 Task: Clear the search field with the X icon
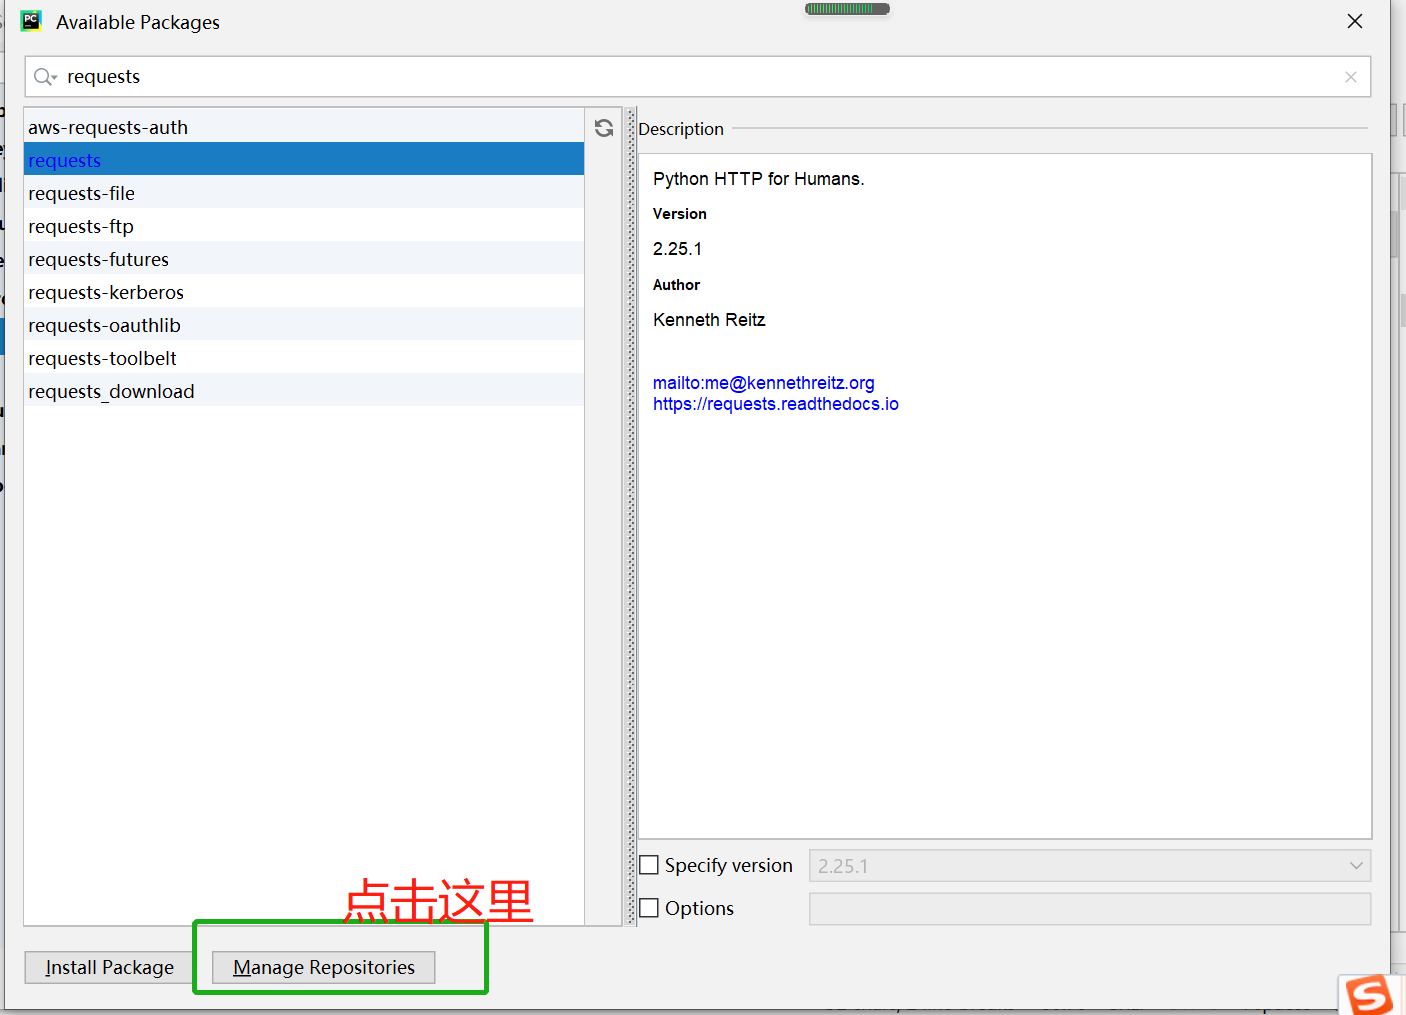[x=1351, y=77]
